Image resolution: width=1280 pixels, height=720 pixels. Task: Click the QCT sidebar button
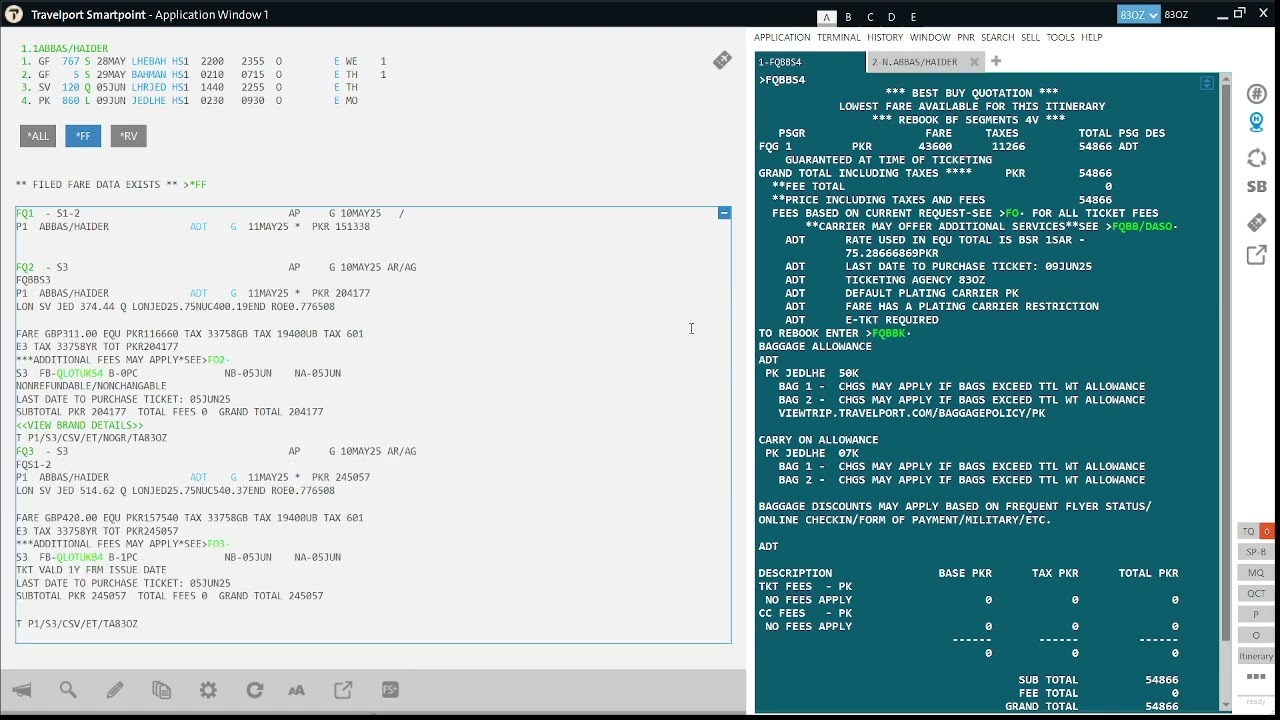pyautogui.click(x=1256, y=594)
